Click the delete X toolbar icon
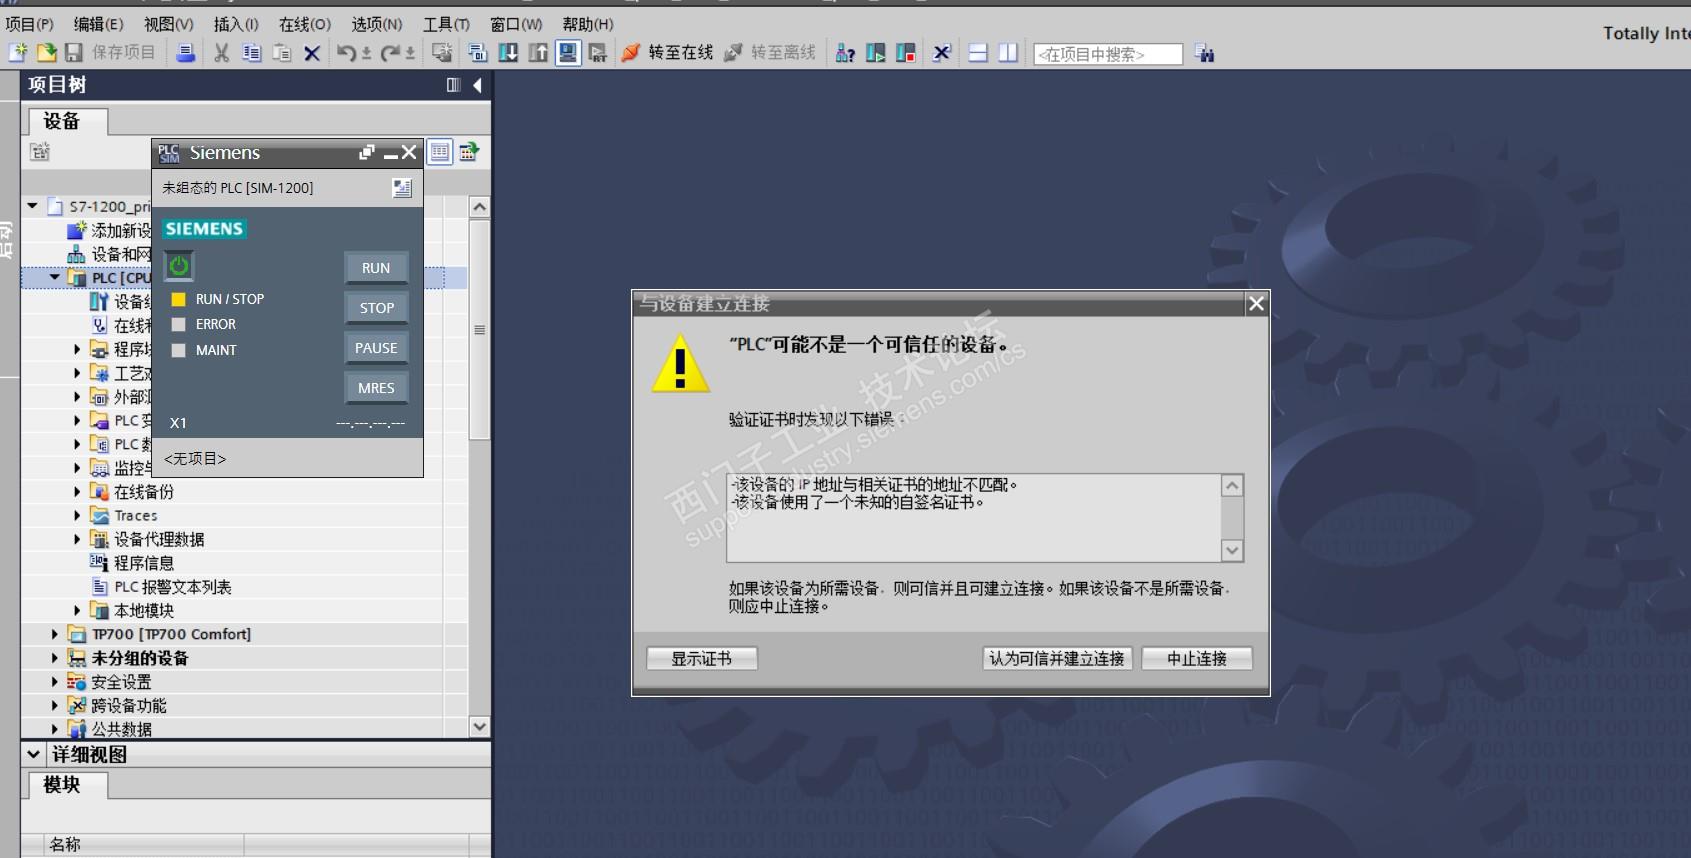Viewport: 1691px width, 858px height. click(x=312, y=53)
